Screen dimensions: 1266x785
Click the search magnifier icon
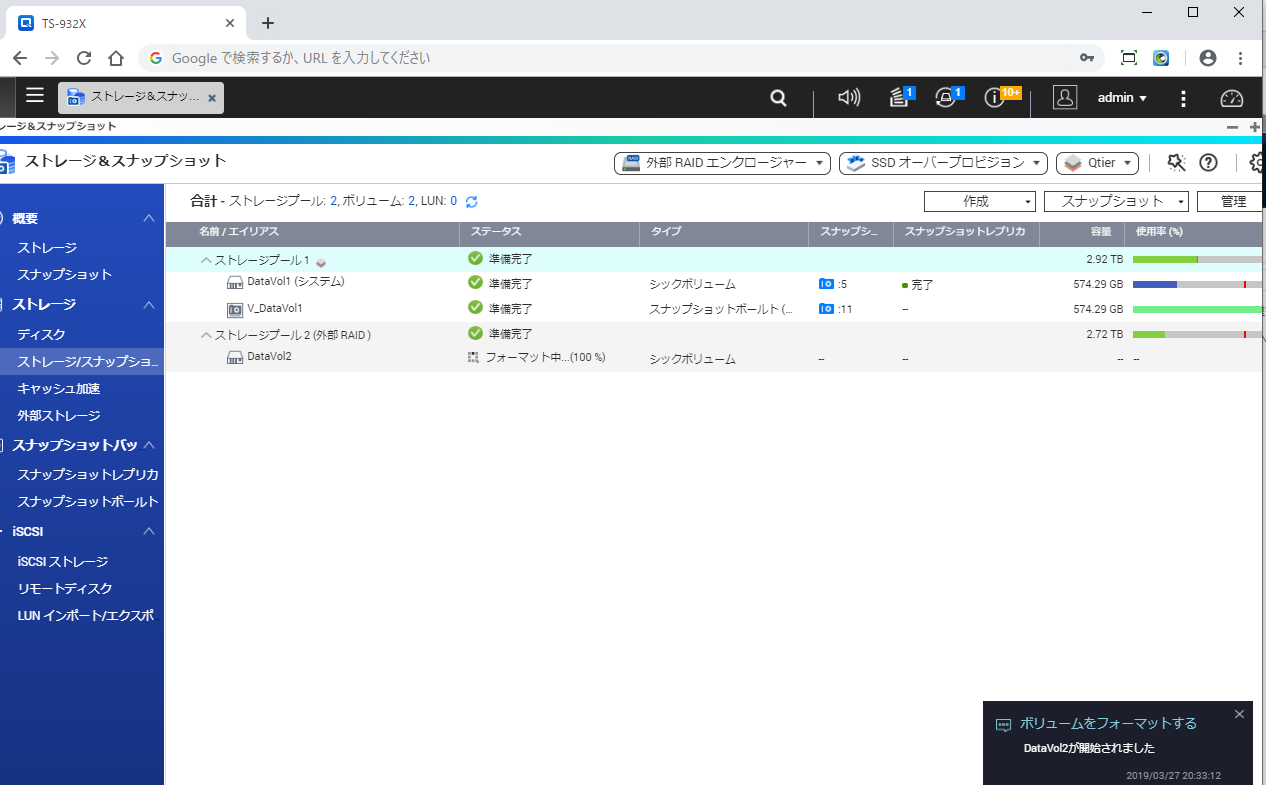pos(778,98)
